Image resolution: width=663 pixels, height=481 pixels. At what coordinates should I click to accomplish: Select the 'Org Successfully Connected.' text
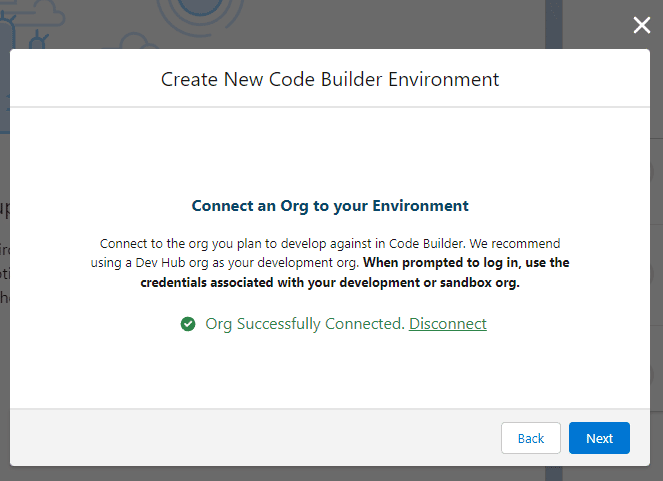click(x=305, y=324)
